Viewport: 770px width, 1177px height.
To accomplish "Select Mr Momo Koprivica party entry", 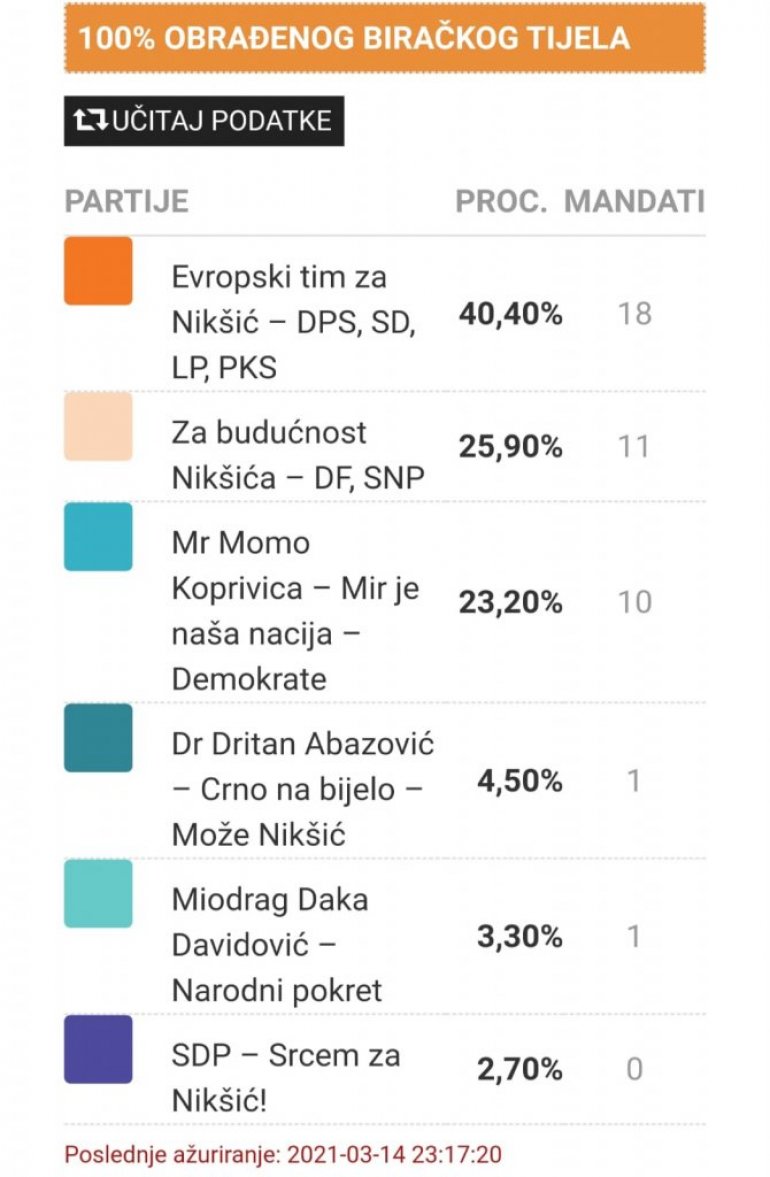I will pyautogui.click(x=295, y=610).
